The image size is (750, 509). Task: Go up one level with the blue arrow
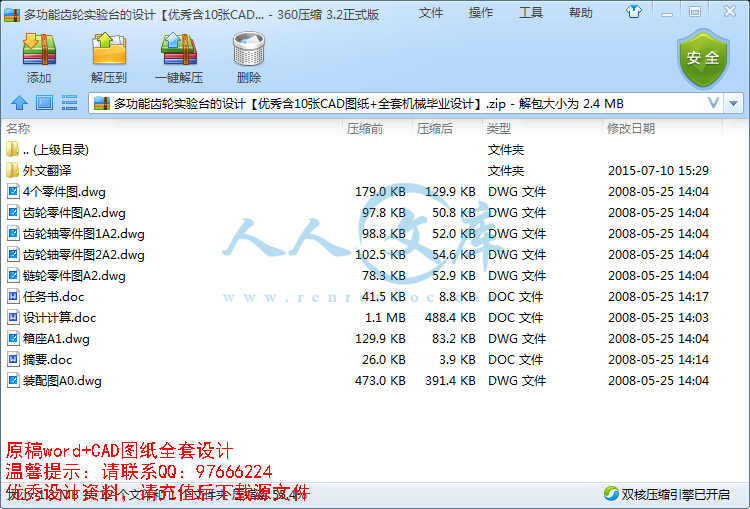point(20,103)
